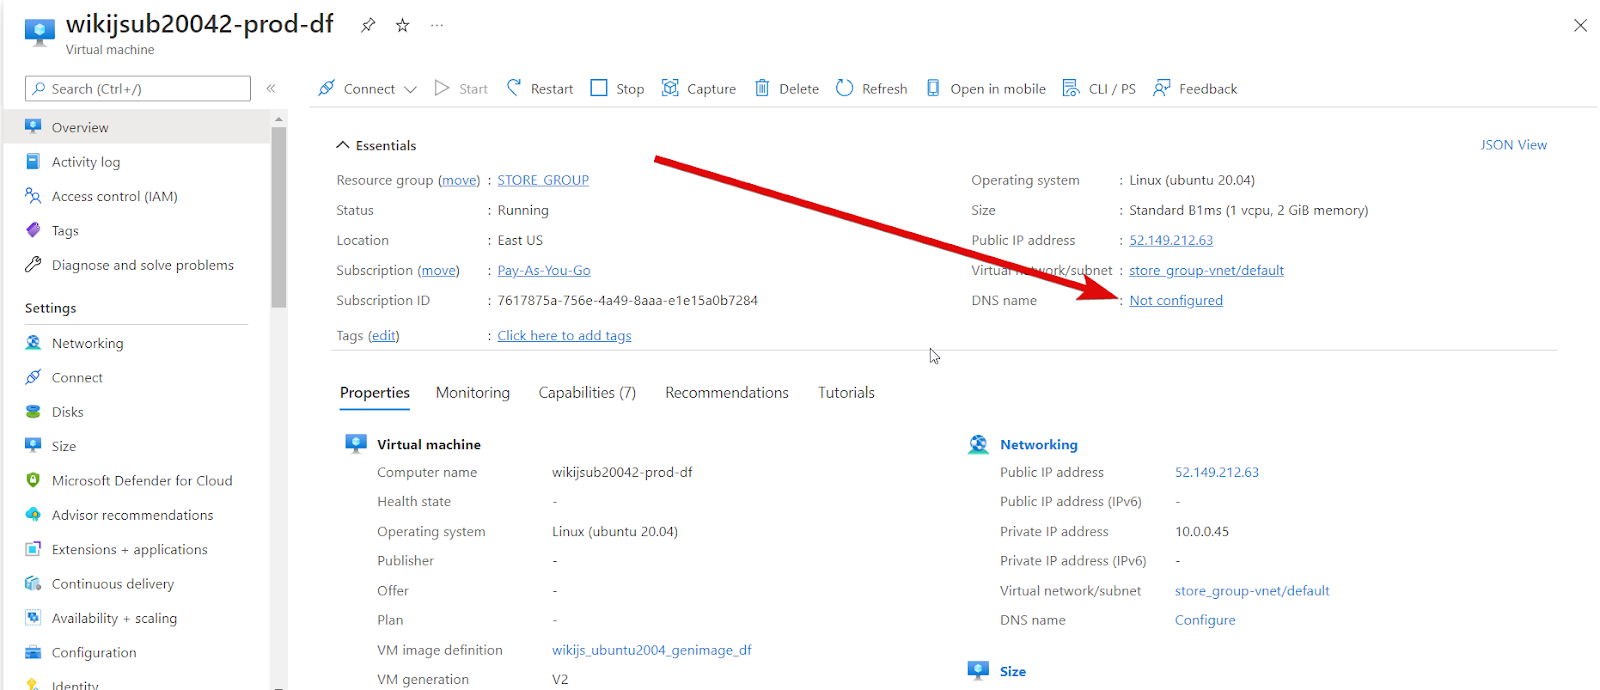The image size is (1600, 690).
Task: Pin the virtual machine to dashboard
Action: point(368,25)
